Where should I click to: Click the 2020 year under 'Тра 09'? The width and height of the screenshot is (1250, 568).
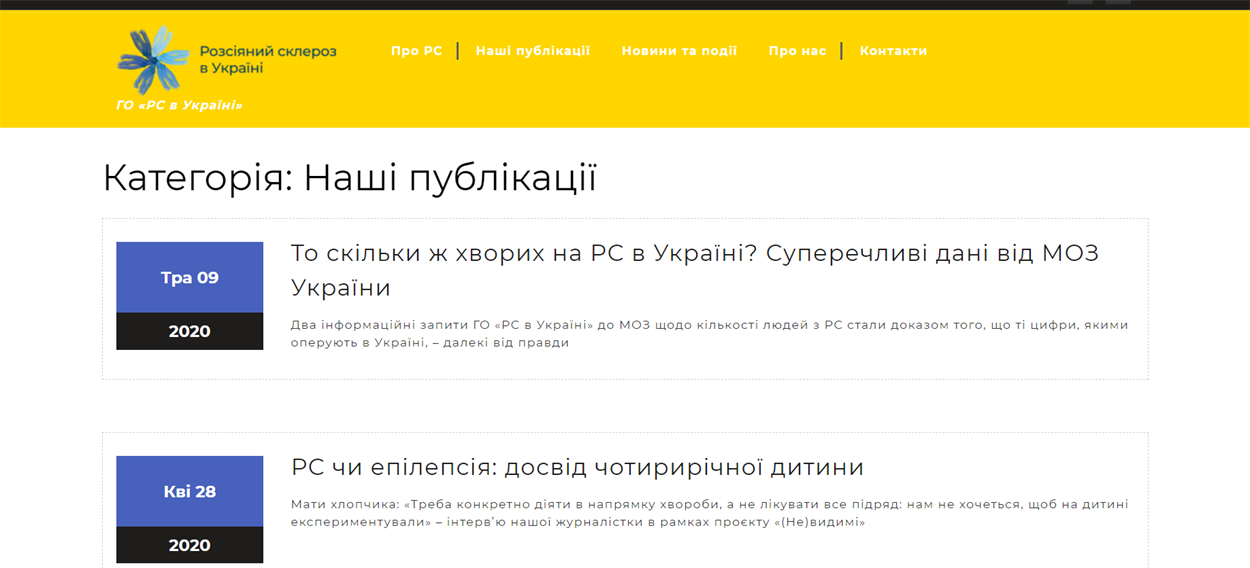coord(190,331)
